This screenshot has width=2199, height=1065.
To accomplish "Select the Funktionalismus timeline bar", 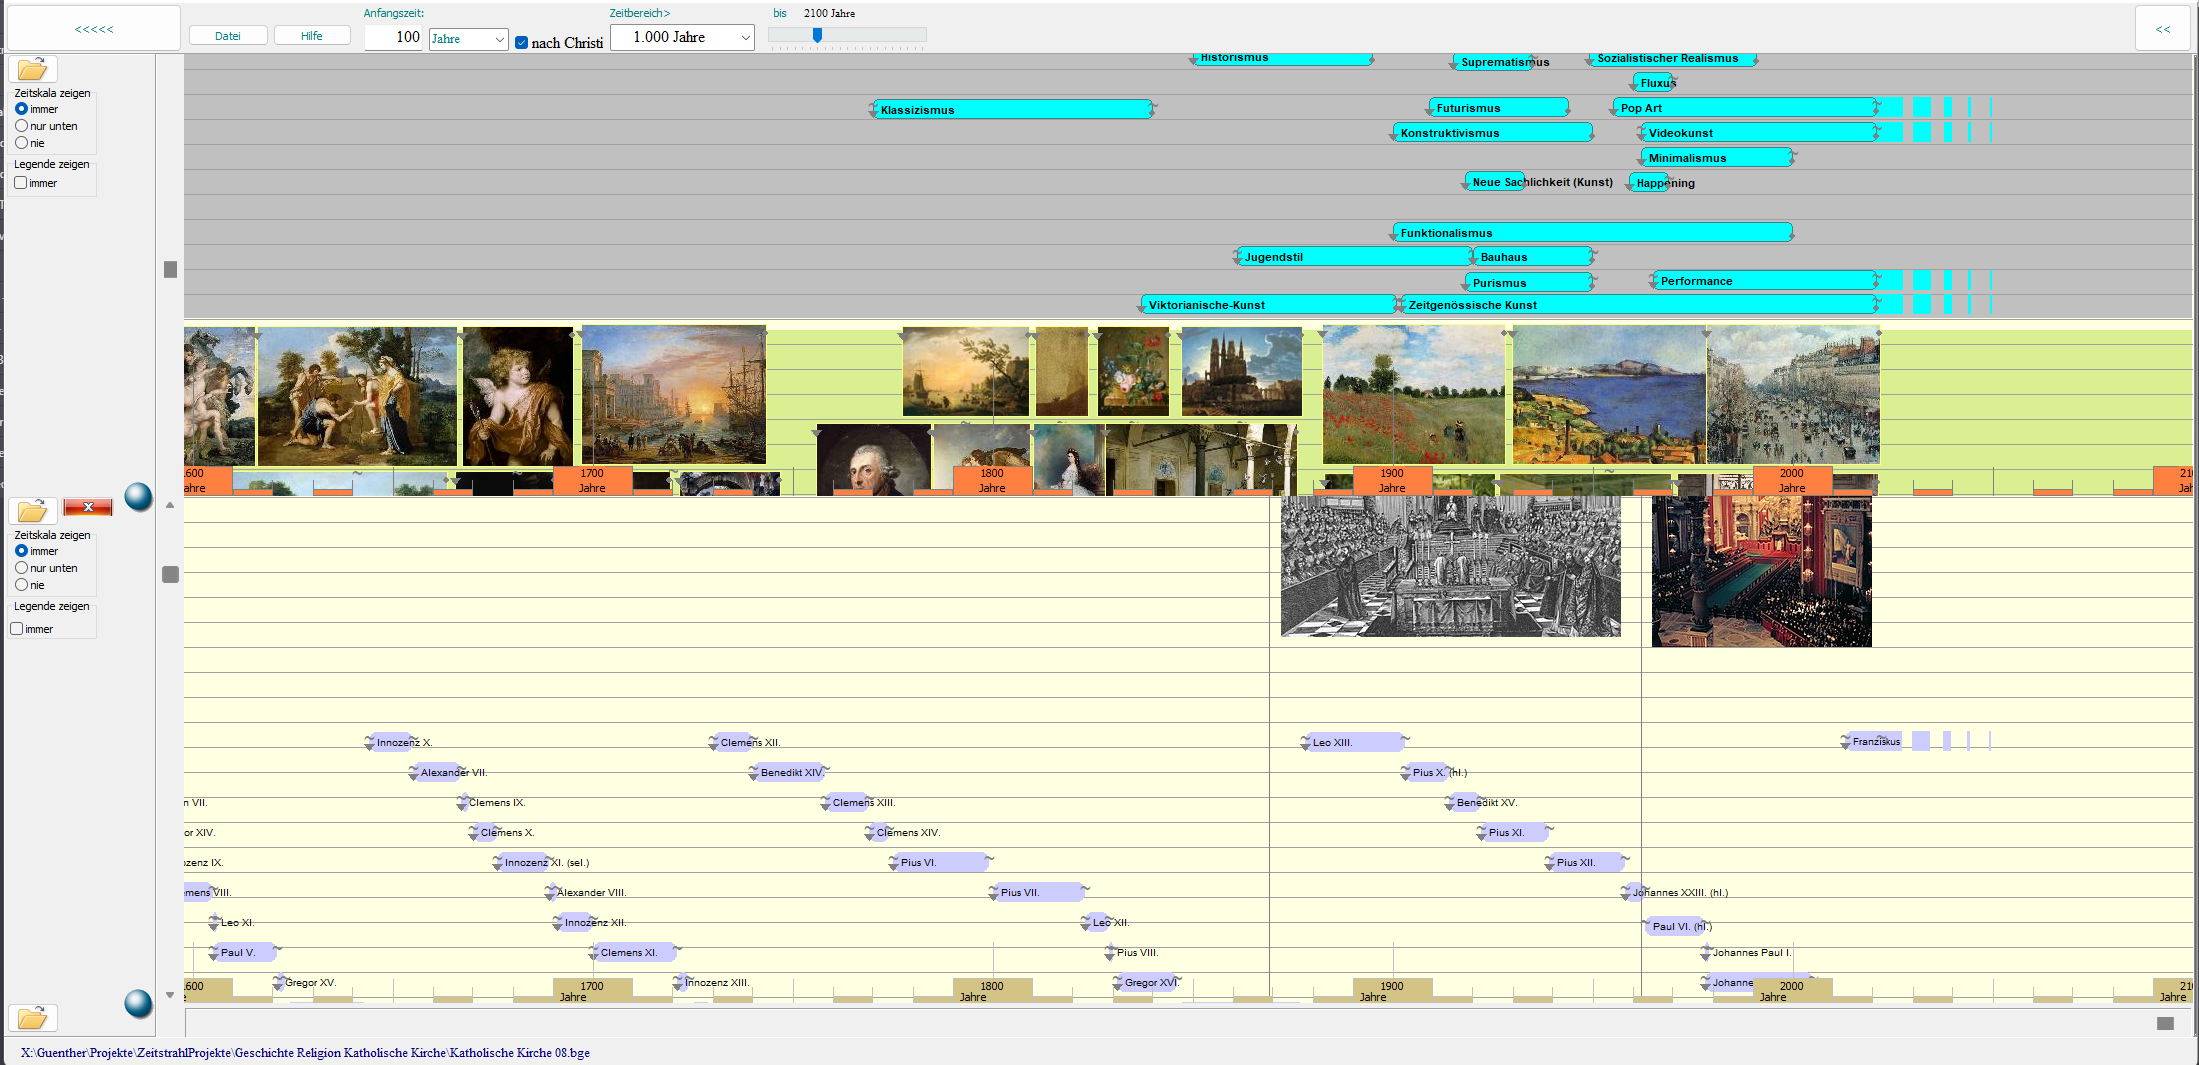I will (1592, 233).
